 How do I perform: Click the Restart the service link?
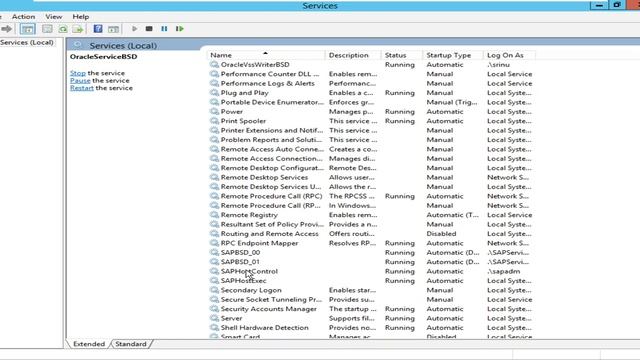[x=82, y=88]
